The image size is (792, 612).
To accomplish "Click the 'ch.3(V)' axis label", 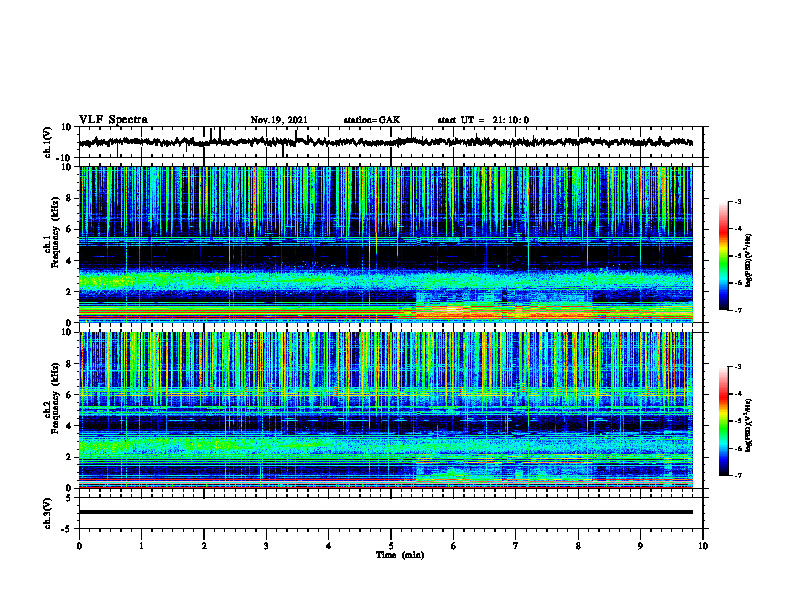I will pos(48,513).
